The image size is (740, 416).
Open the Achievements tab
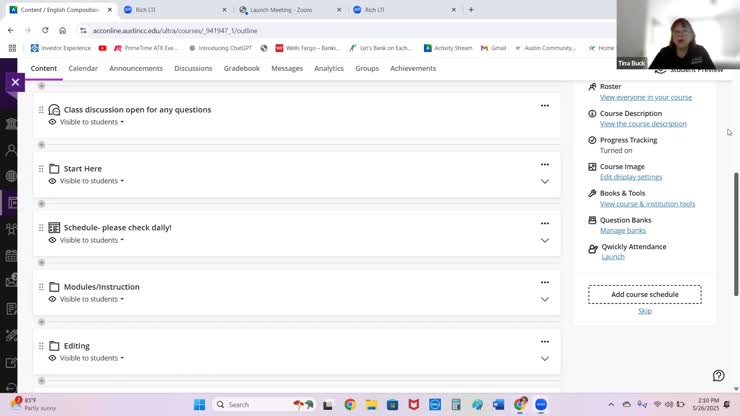413,68
